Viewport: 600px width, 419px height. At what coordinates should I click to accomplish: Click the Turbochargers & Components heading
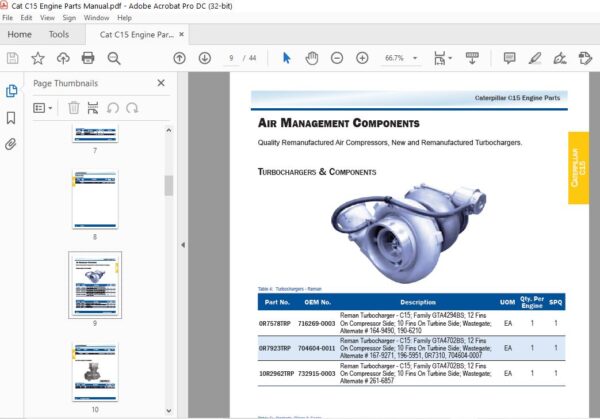tap(317, 172)
